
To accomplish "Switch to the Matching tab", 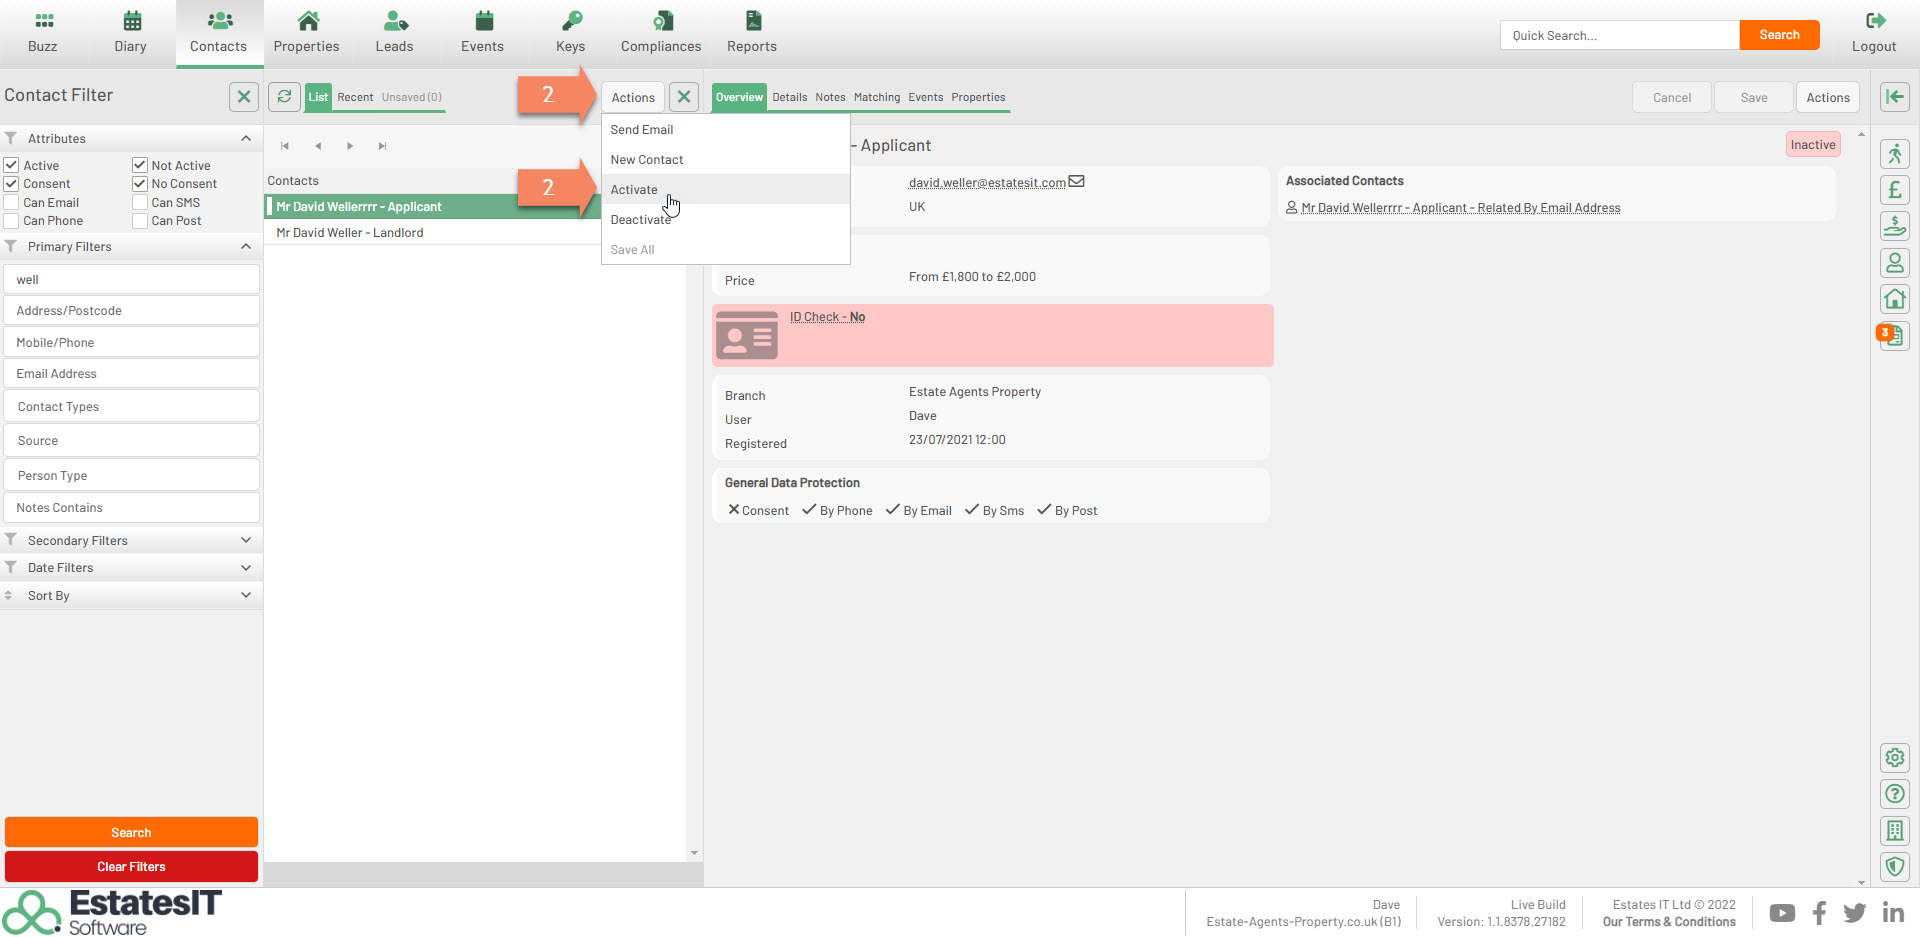I will click(x=876, y=97).
